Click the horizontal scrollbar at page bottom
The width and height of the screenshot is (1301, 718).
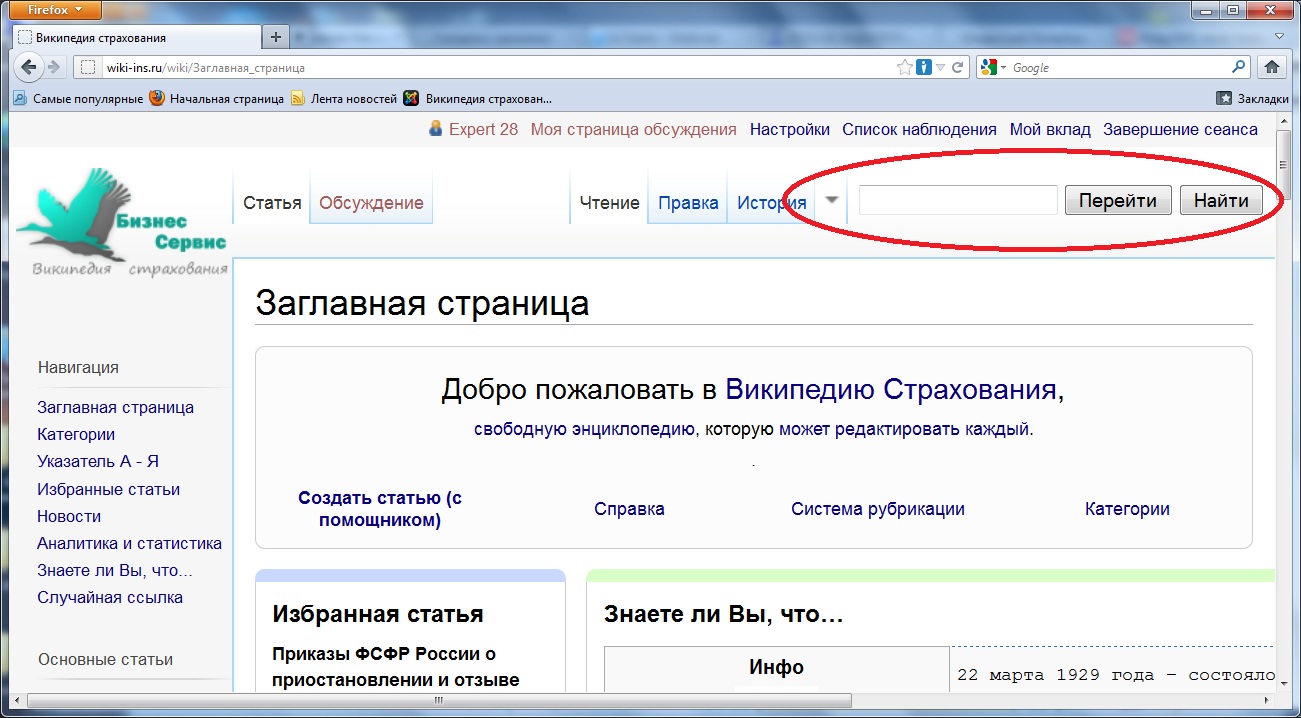(640, 701)
